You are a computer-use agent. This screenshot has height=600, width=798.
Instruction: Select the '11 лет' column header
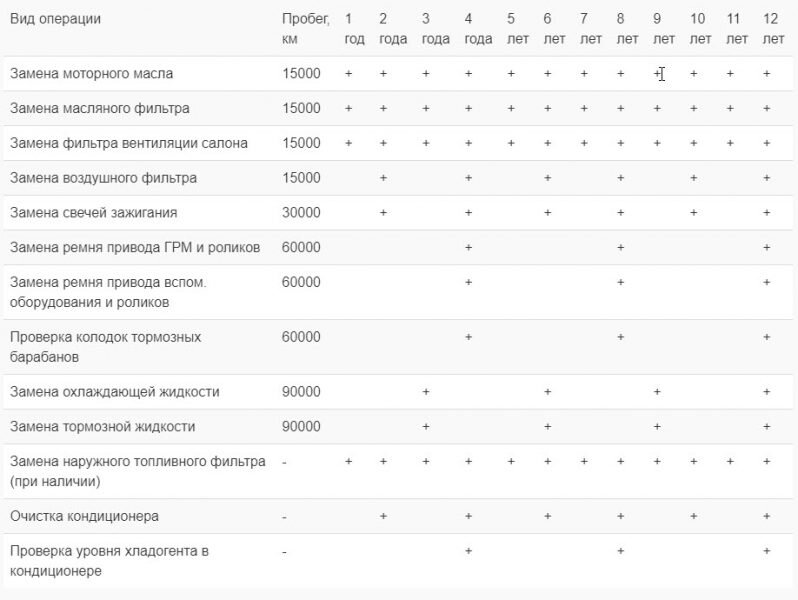click(736, 29)
